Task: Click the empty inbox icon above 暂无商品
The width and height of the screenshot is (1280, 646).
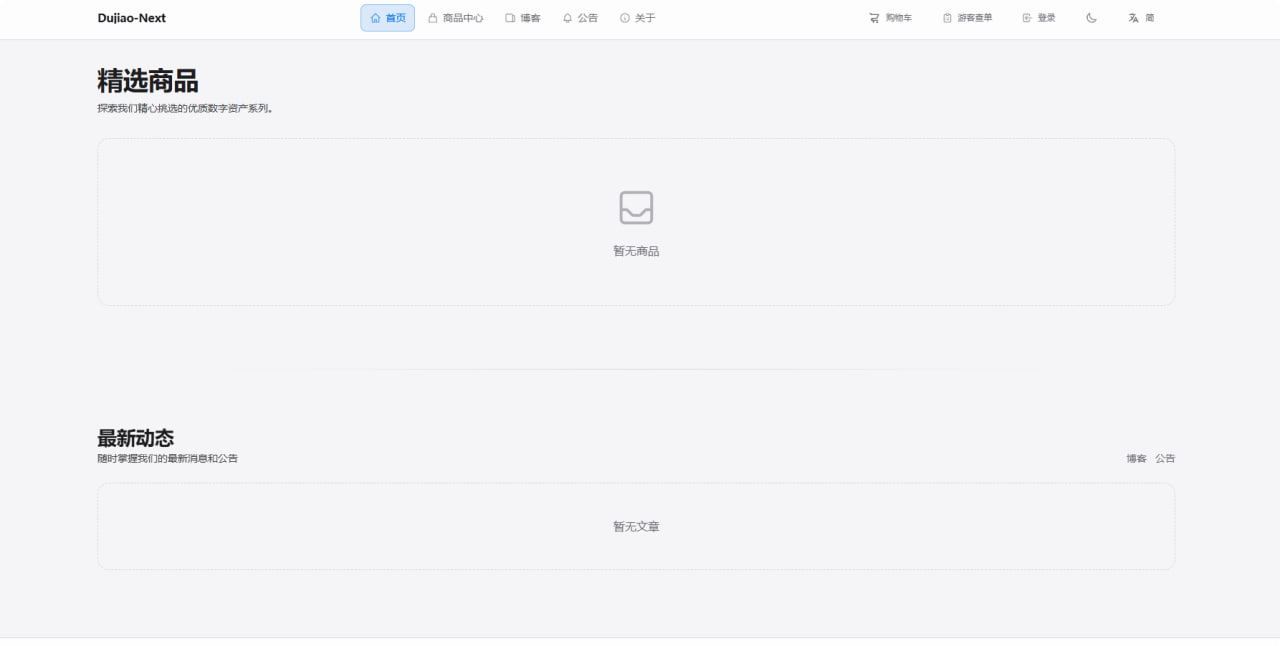Action: [x=634, y=208]
